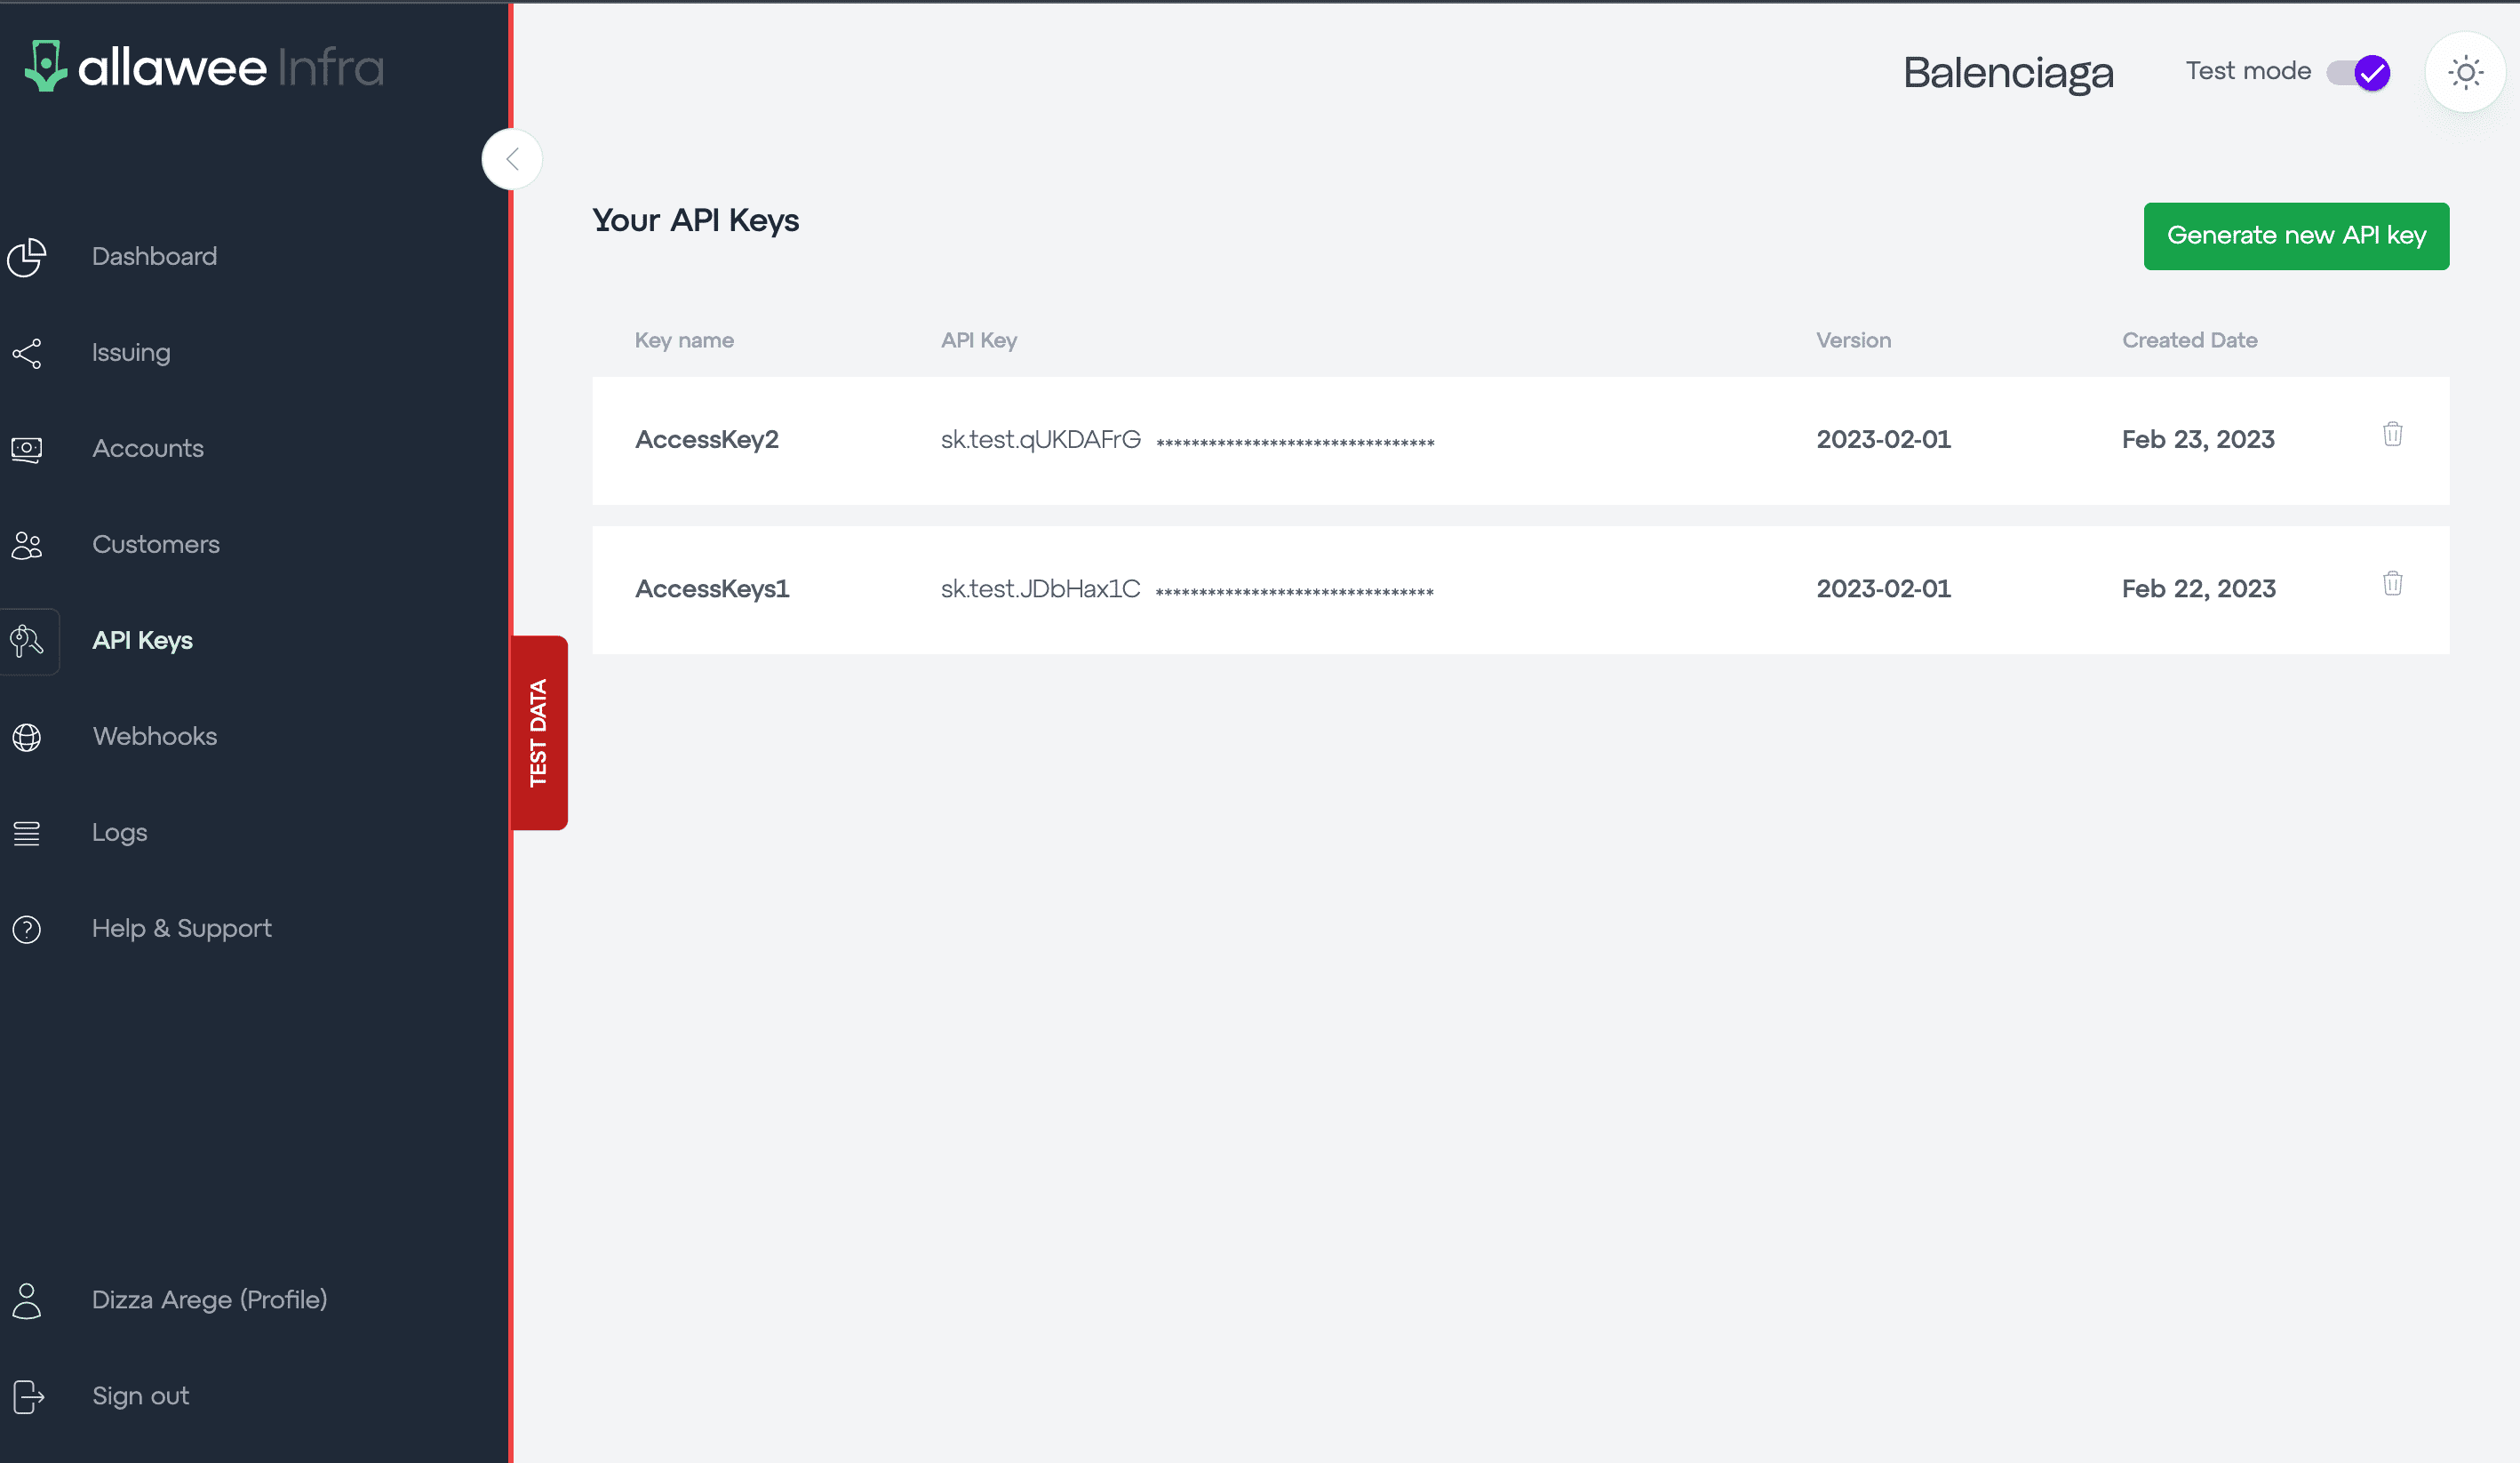Open Issuing via its share icon
This screenshot has height=1463, width=2520.
tap(27, 353)
